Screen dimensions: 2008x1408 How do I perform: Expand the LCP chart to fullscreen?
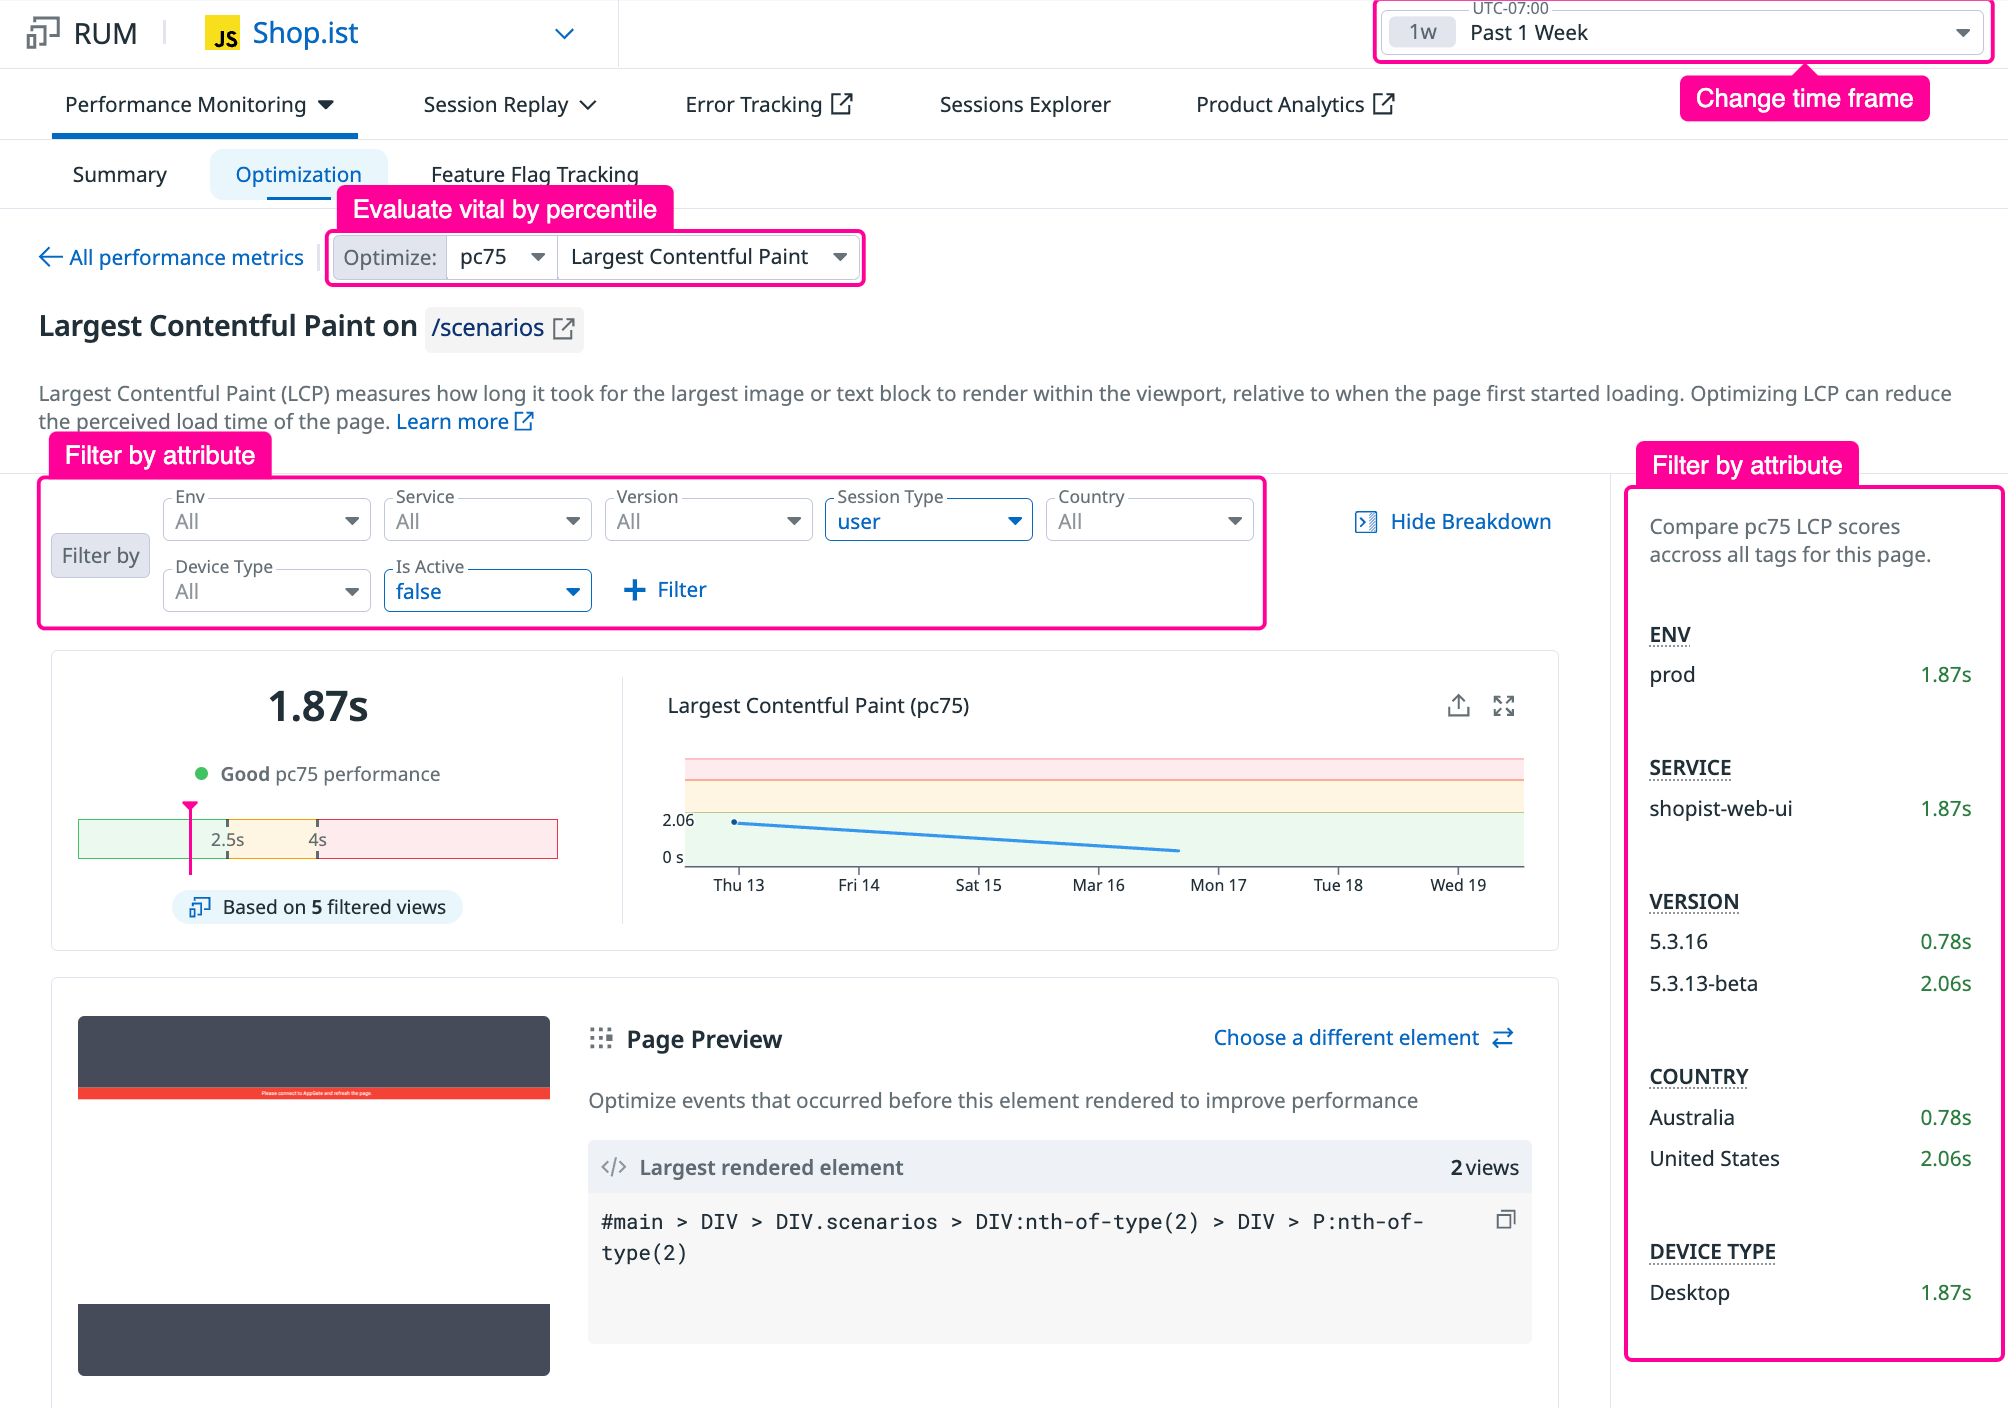[1504, 705]
